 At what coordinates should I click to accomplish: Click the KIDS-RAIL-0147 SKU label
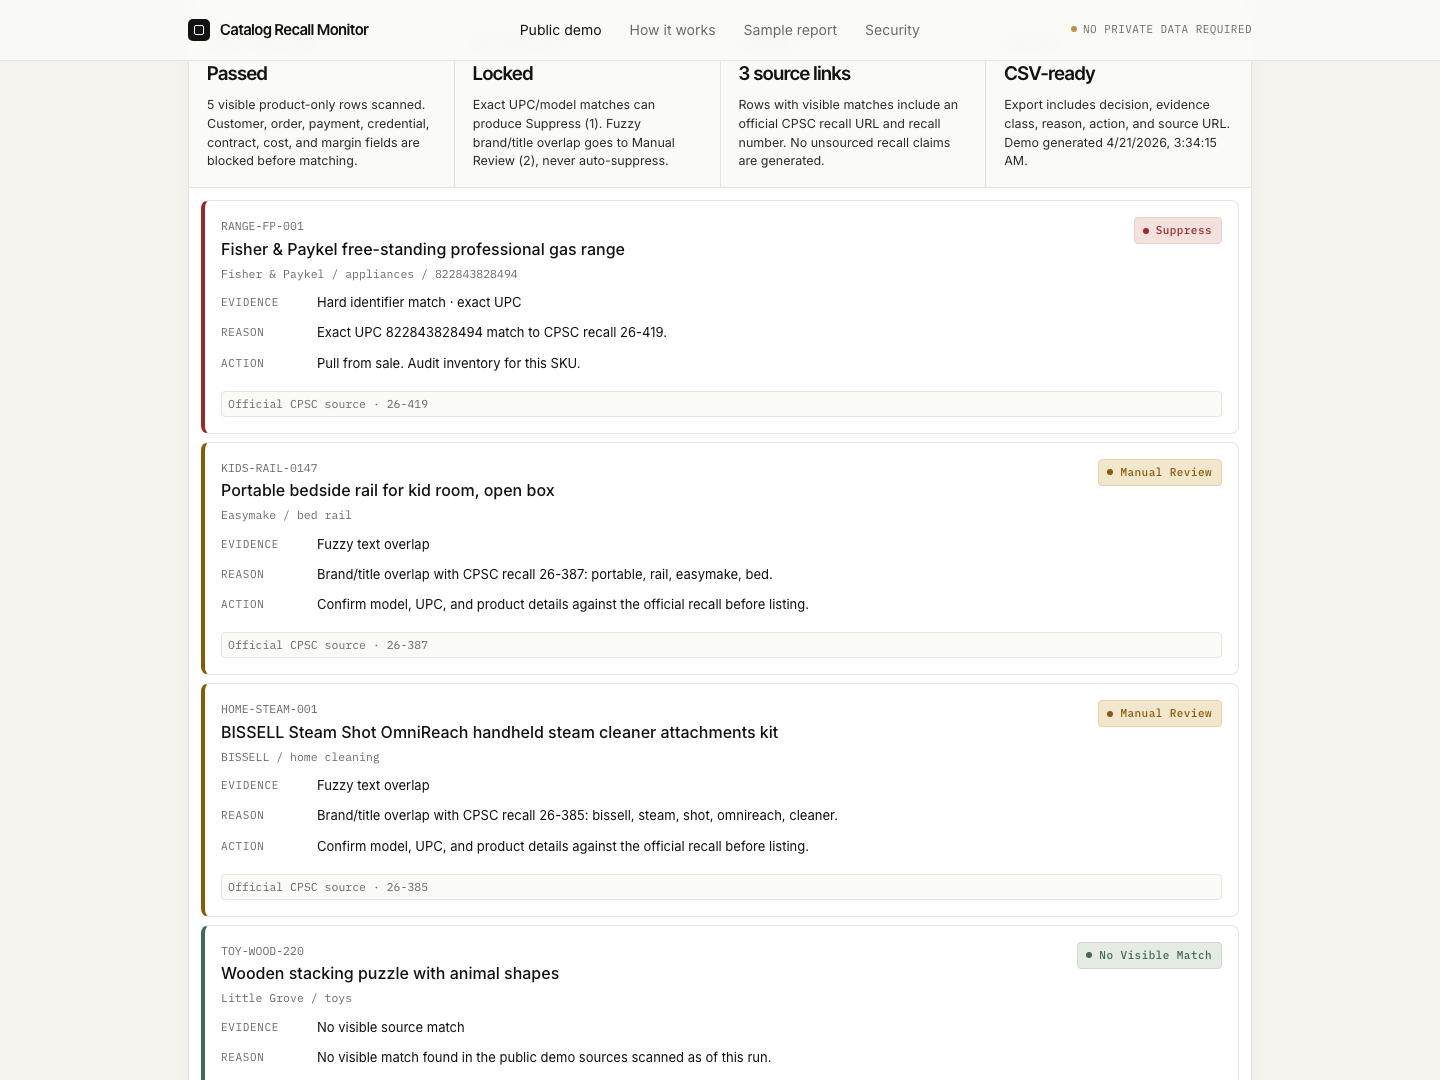269,469
